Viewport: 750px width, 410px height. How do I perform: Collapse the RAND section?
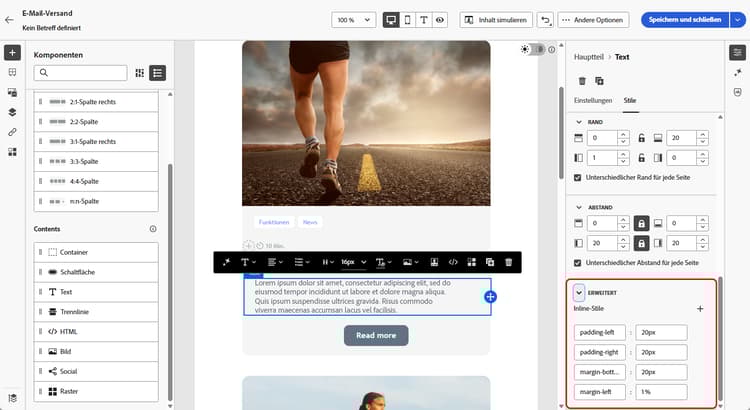pyautogui.click(x=579, y=122)
